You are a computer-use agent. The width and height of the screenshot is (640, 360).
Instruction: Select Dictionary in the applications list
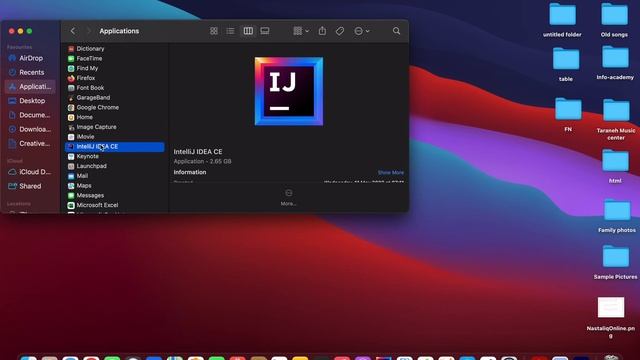pos(115,49)
